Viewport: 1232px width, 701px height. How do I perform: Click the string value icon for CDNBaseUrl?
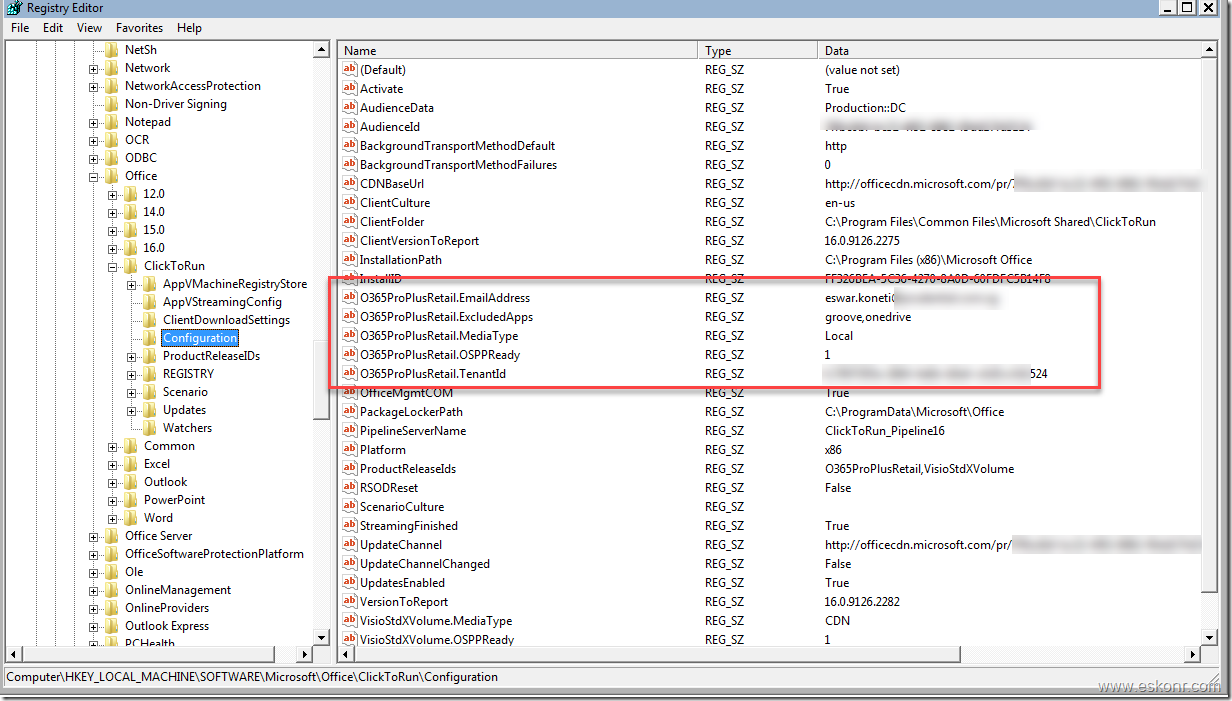click(350, 184)
